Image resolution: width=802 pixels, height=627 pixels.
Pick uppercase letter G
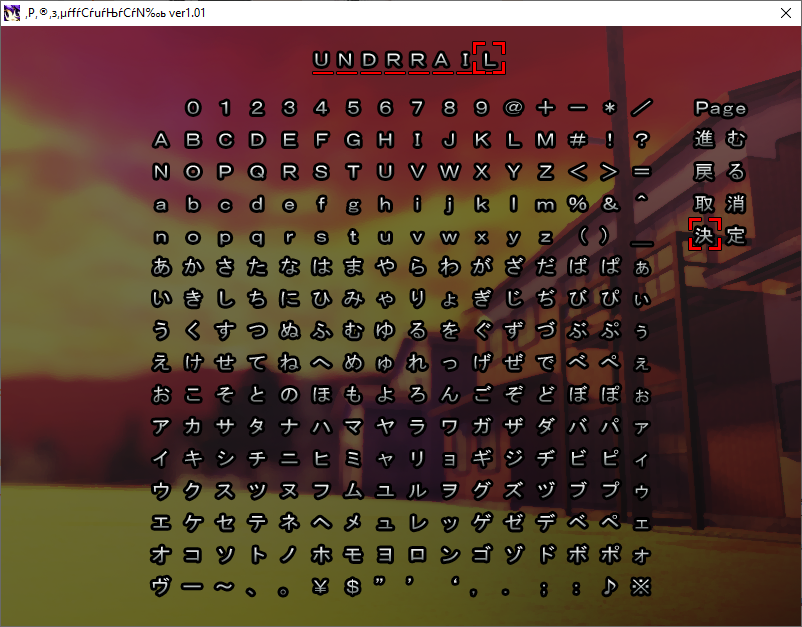[x=353, y=140]
